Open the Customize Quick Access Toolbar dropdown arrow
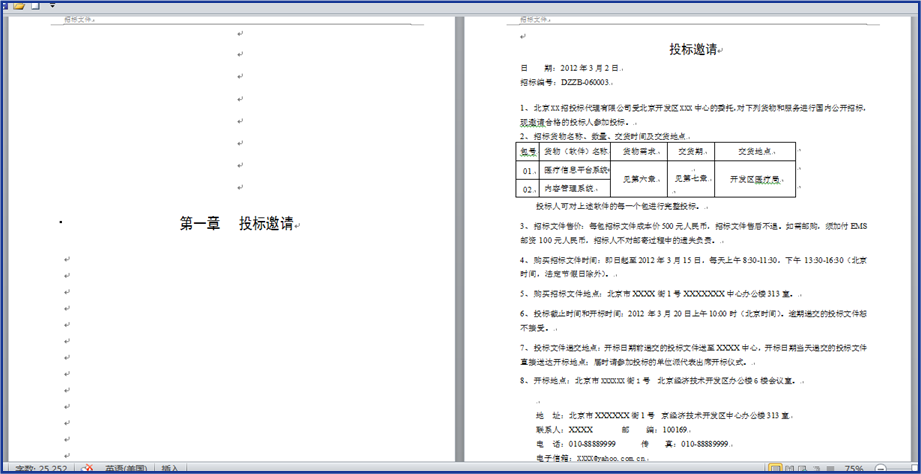Screen dimensions: 921x474 click(x=52, y=5)
